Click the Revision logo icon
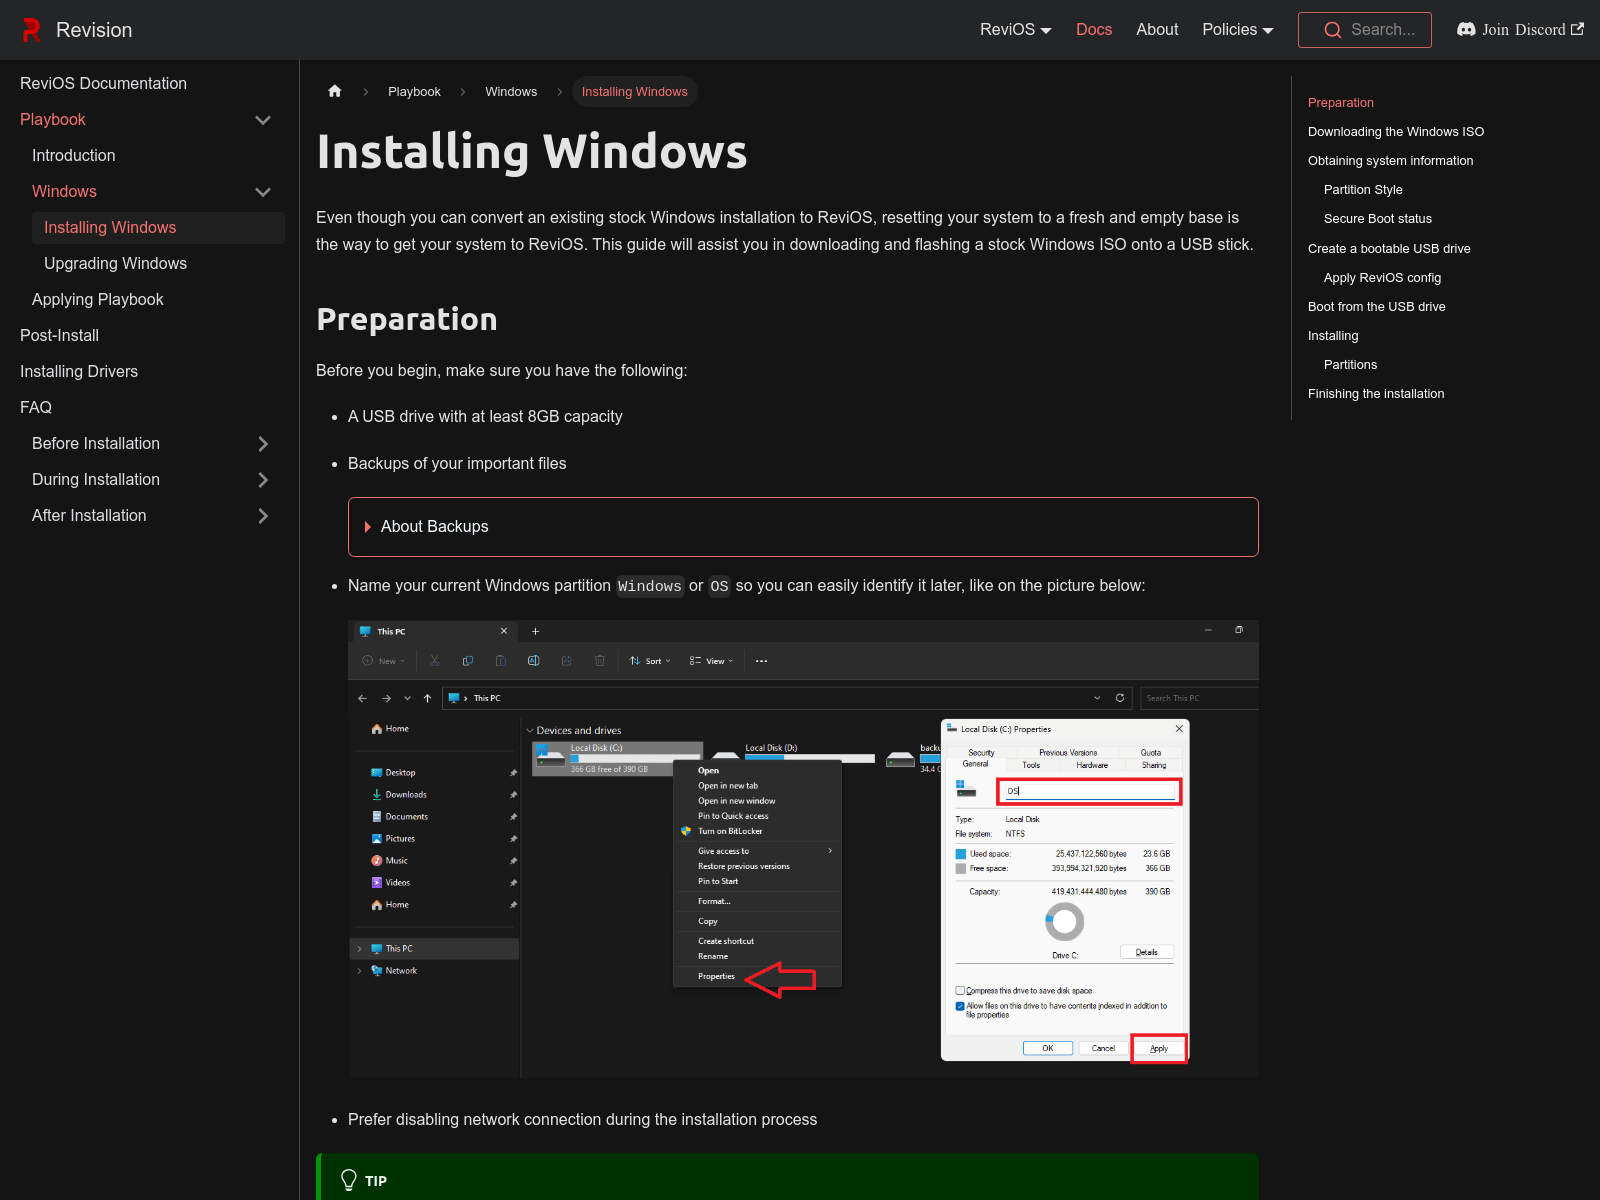This screenshot has height=1200, width=1600. pos(31,30)
